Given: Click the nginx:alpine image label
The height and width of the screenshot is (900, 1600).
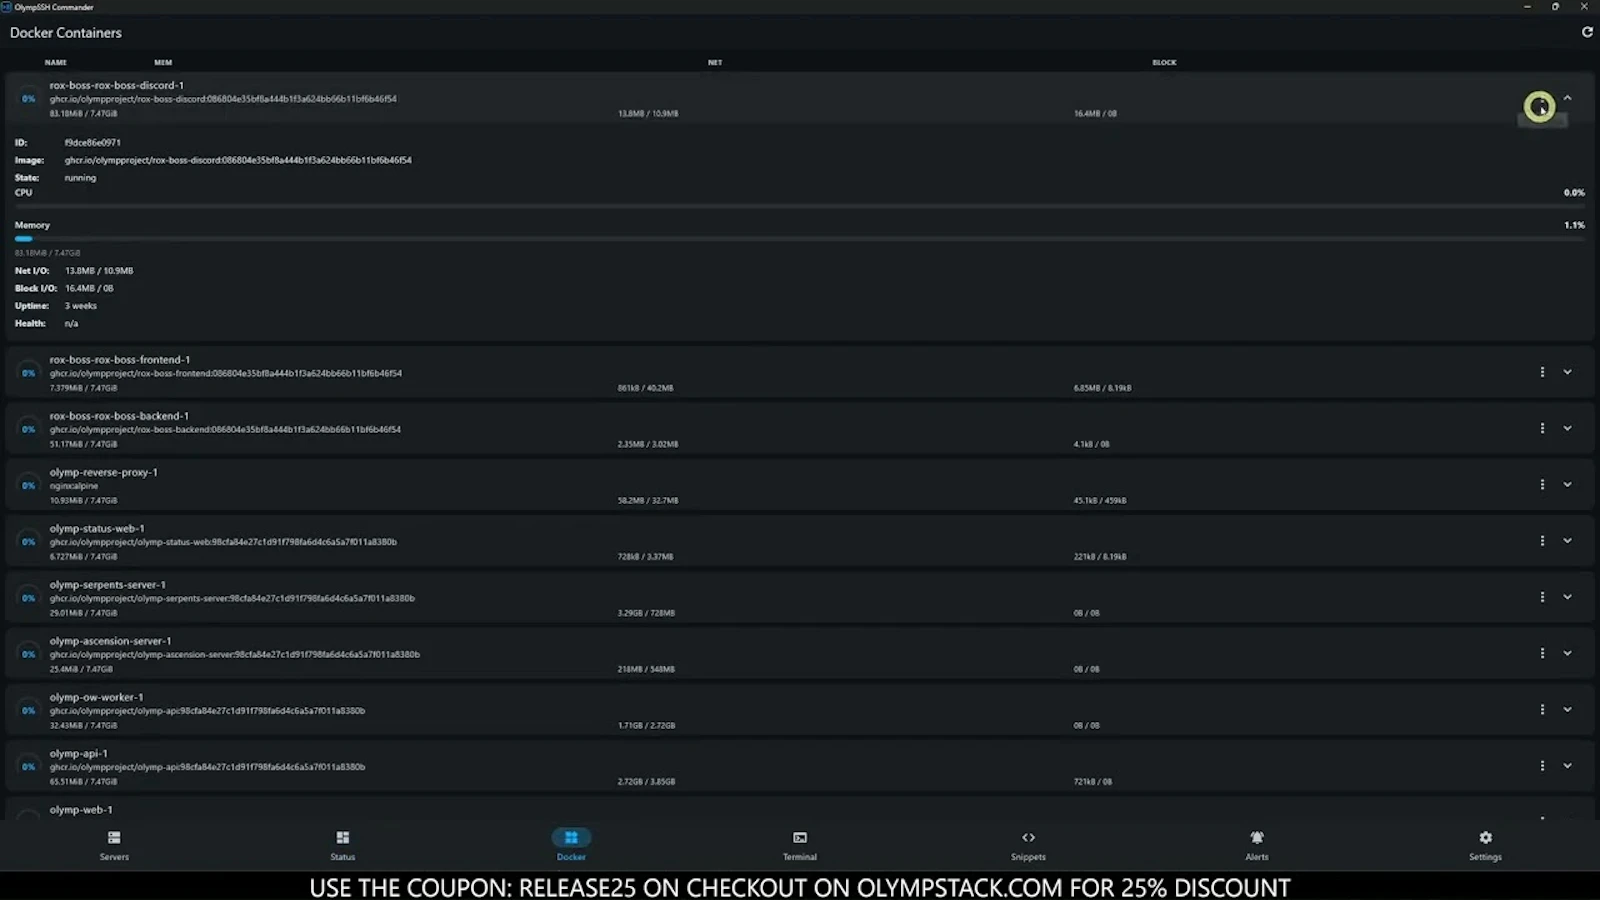Looking at the screenshot, I should point(74,486).
